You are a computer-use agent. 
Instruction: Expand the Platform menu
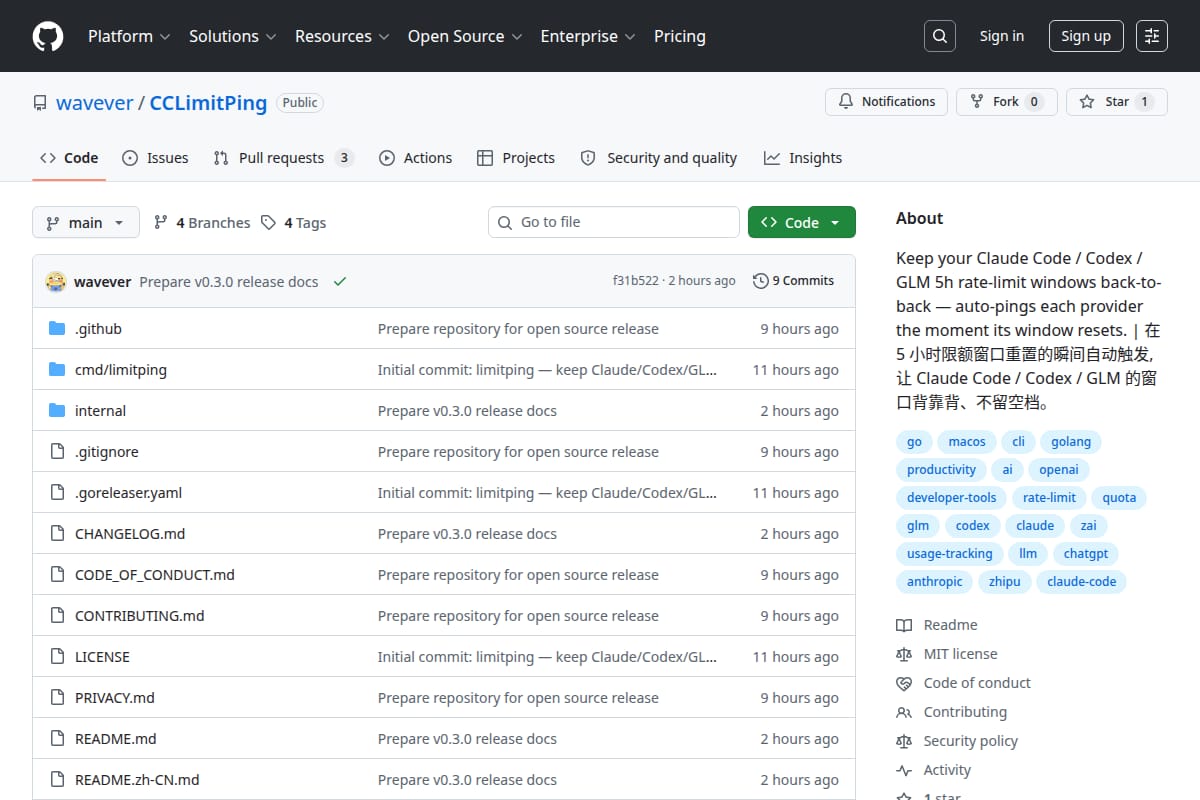tap(128, 36)
